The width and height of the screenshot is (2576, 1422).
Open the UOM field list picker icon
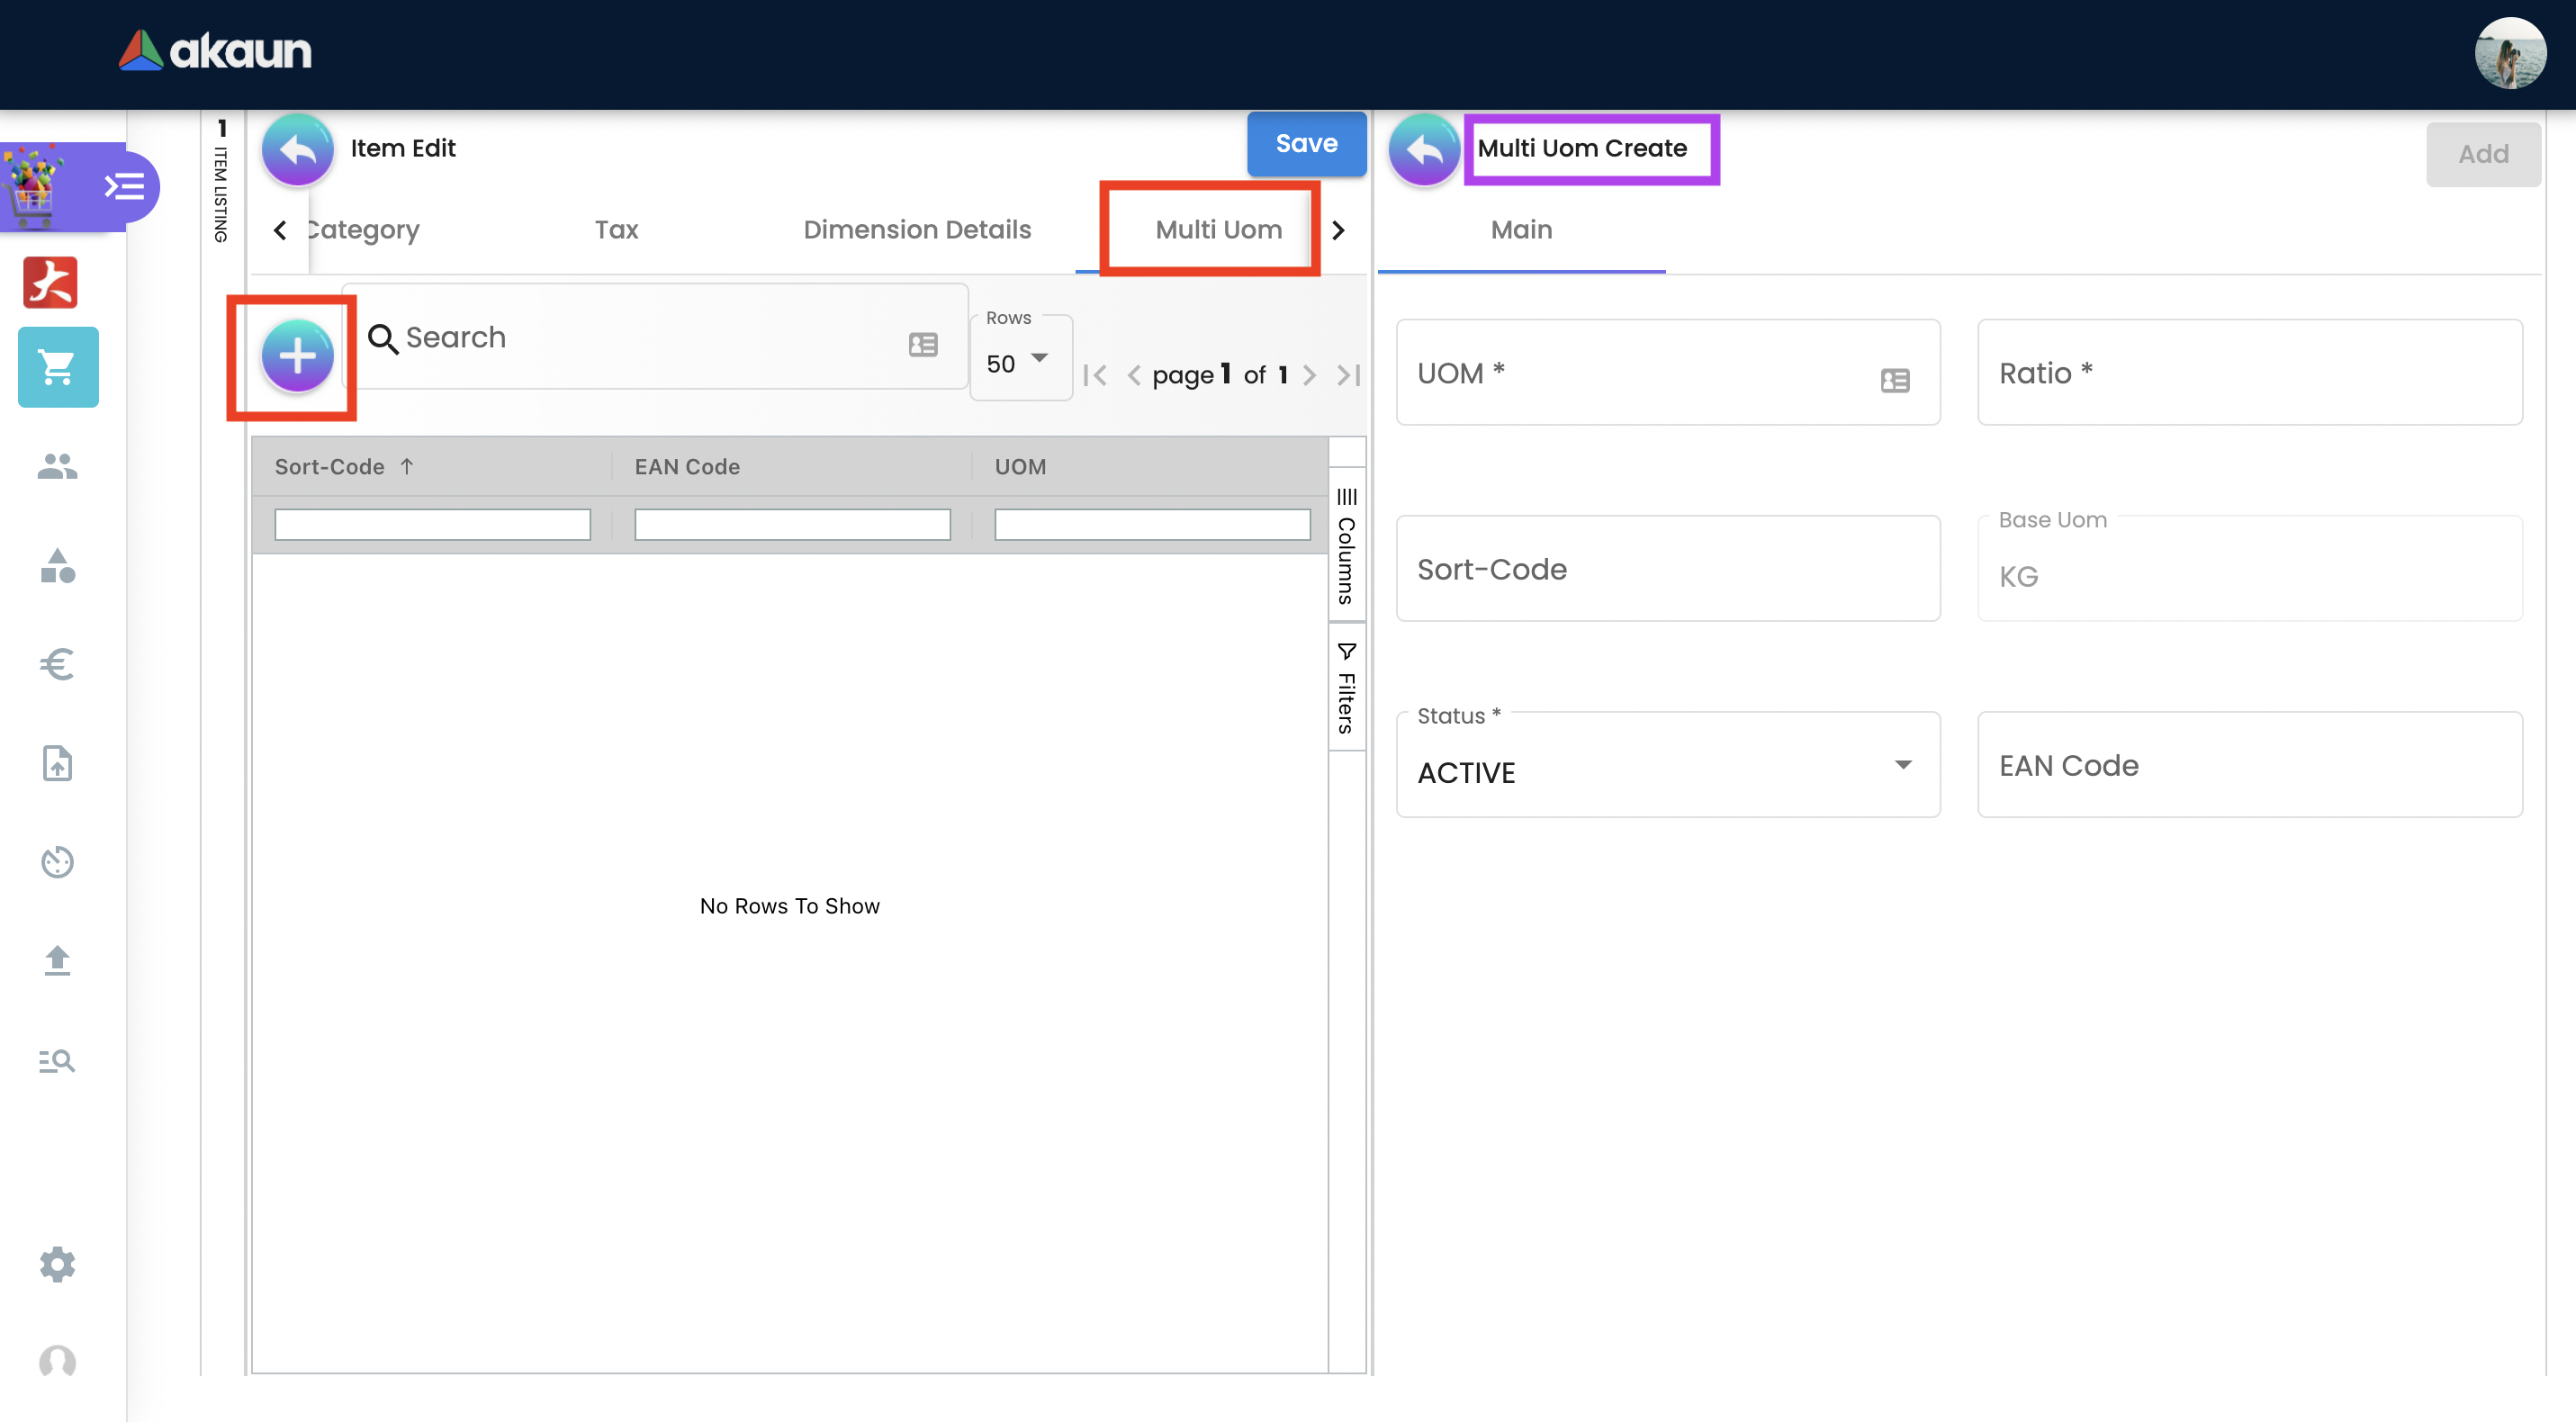(x=1894, y=380)
